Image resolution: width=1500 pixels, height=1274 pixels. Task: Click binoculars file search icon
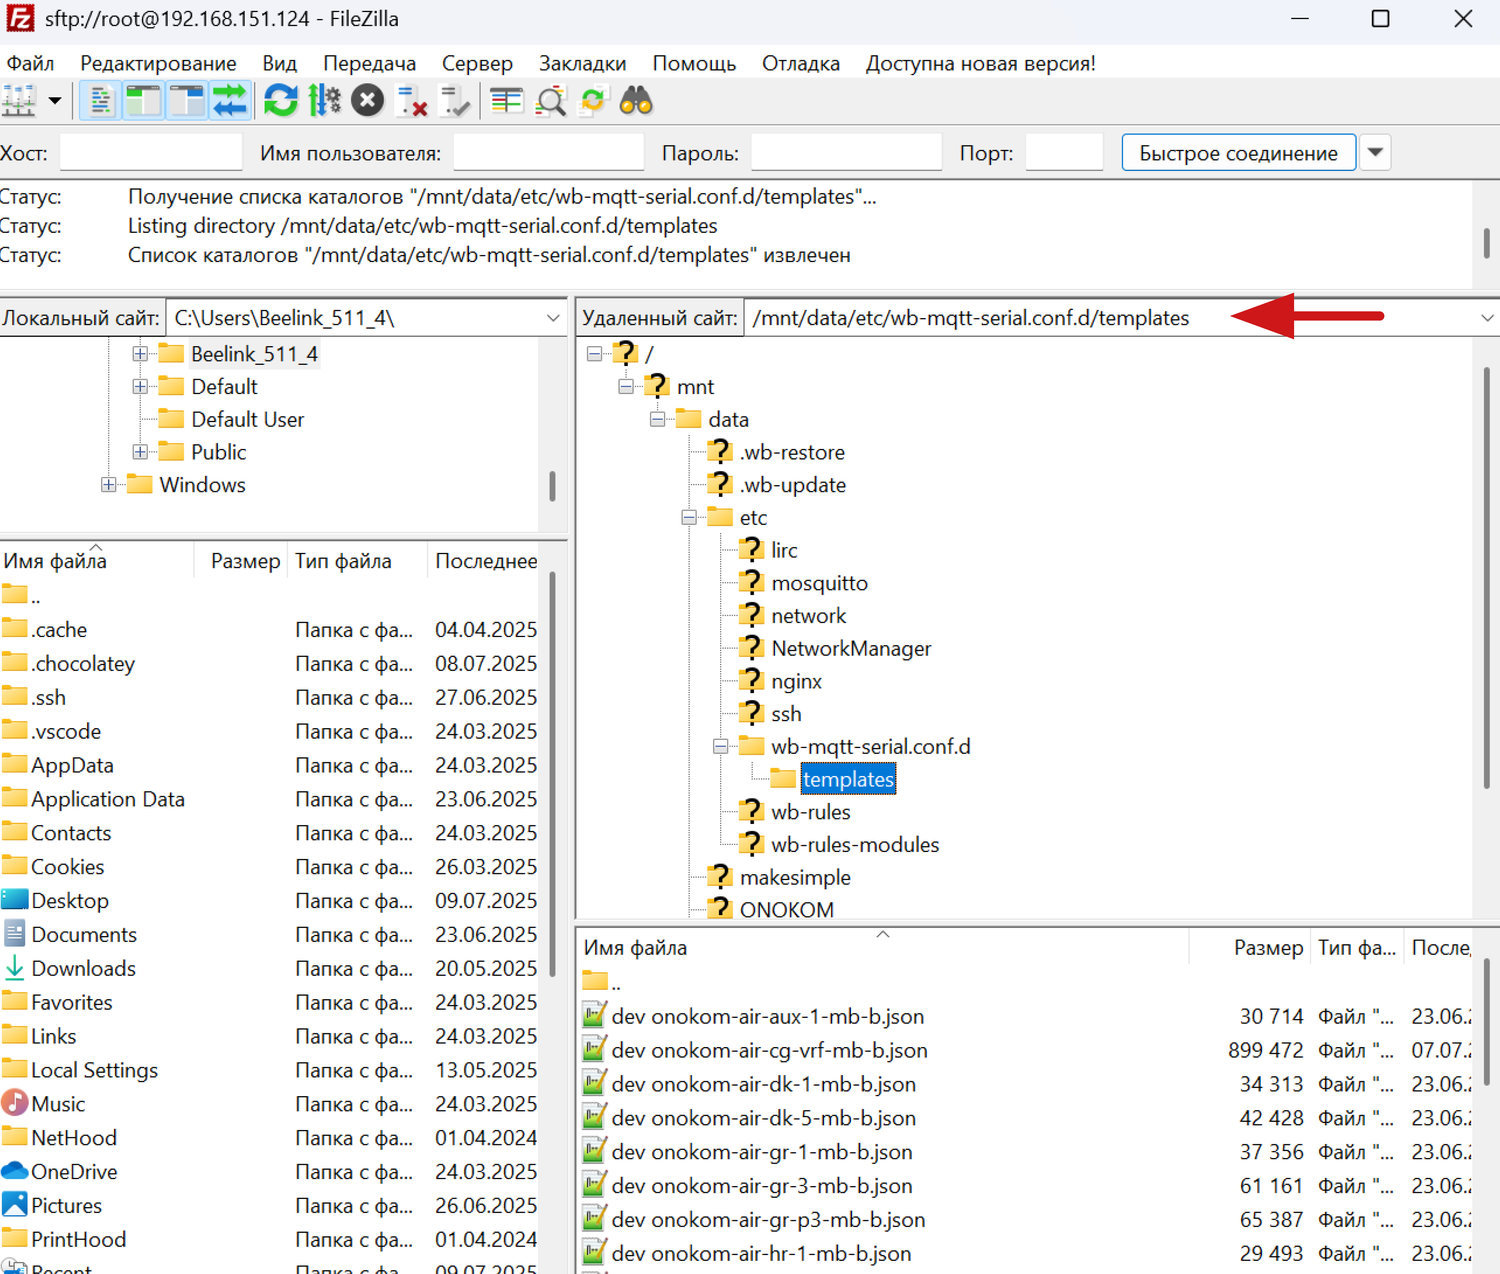636,101
